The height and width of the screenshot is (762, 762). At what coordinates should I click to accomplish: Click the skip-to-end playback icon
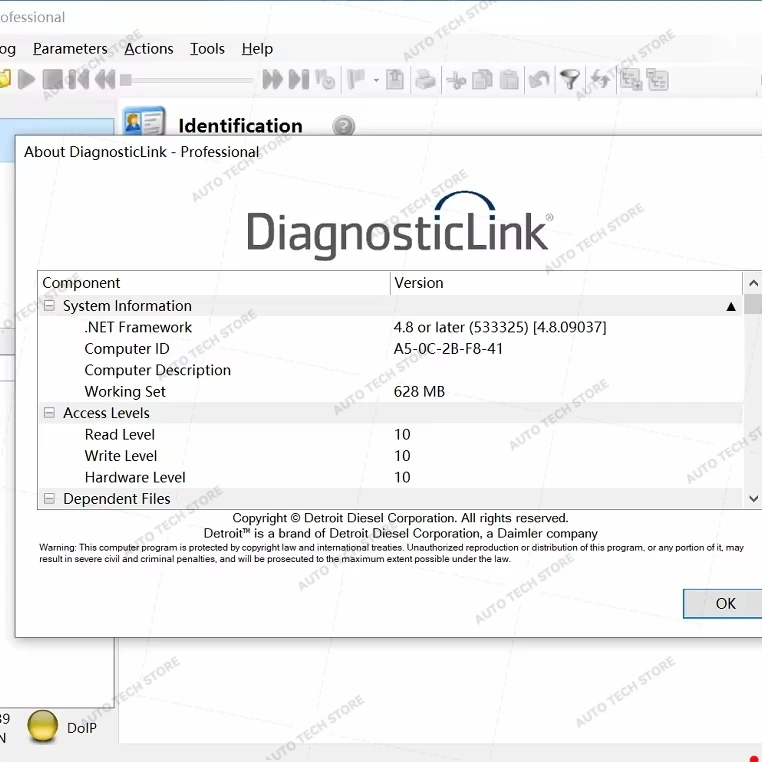coord(298,79)
